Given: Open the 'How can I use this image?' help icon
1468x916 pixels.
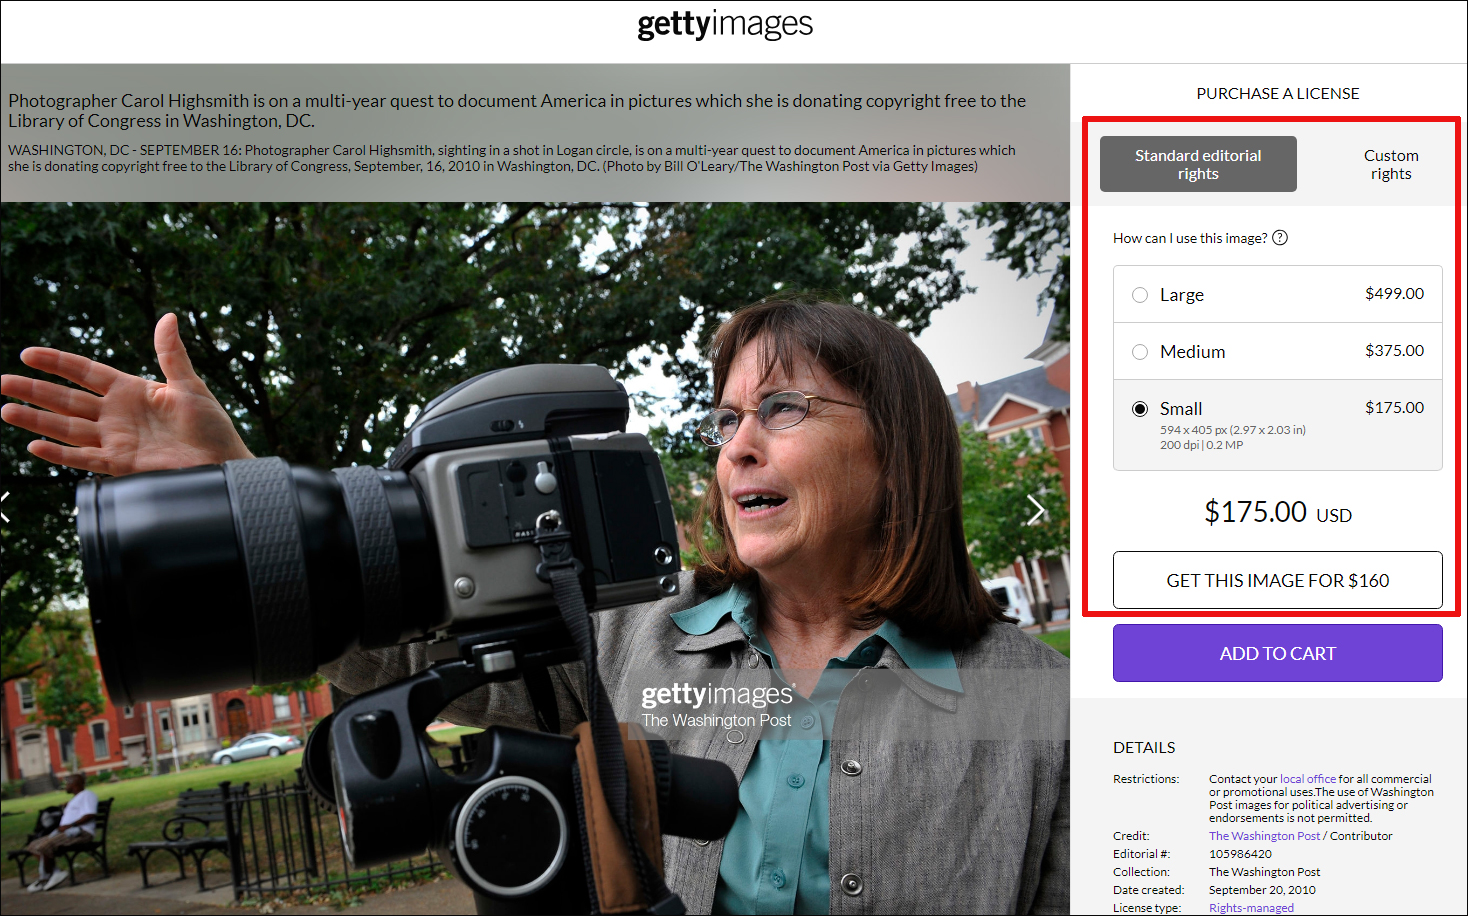Looking at the screenshot, I should point(1280,238).
